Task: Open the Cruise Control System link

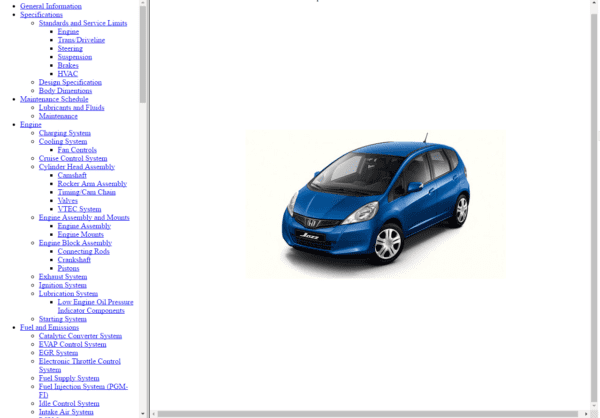Action: click(x=73, y=158)
